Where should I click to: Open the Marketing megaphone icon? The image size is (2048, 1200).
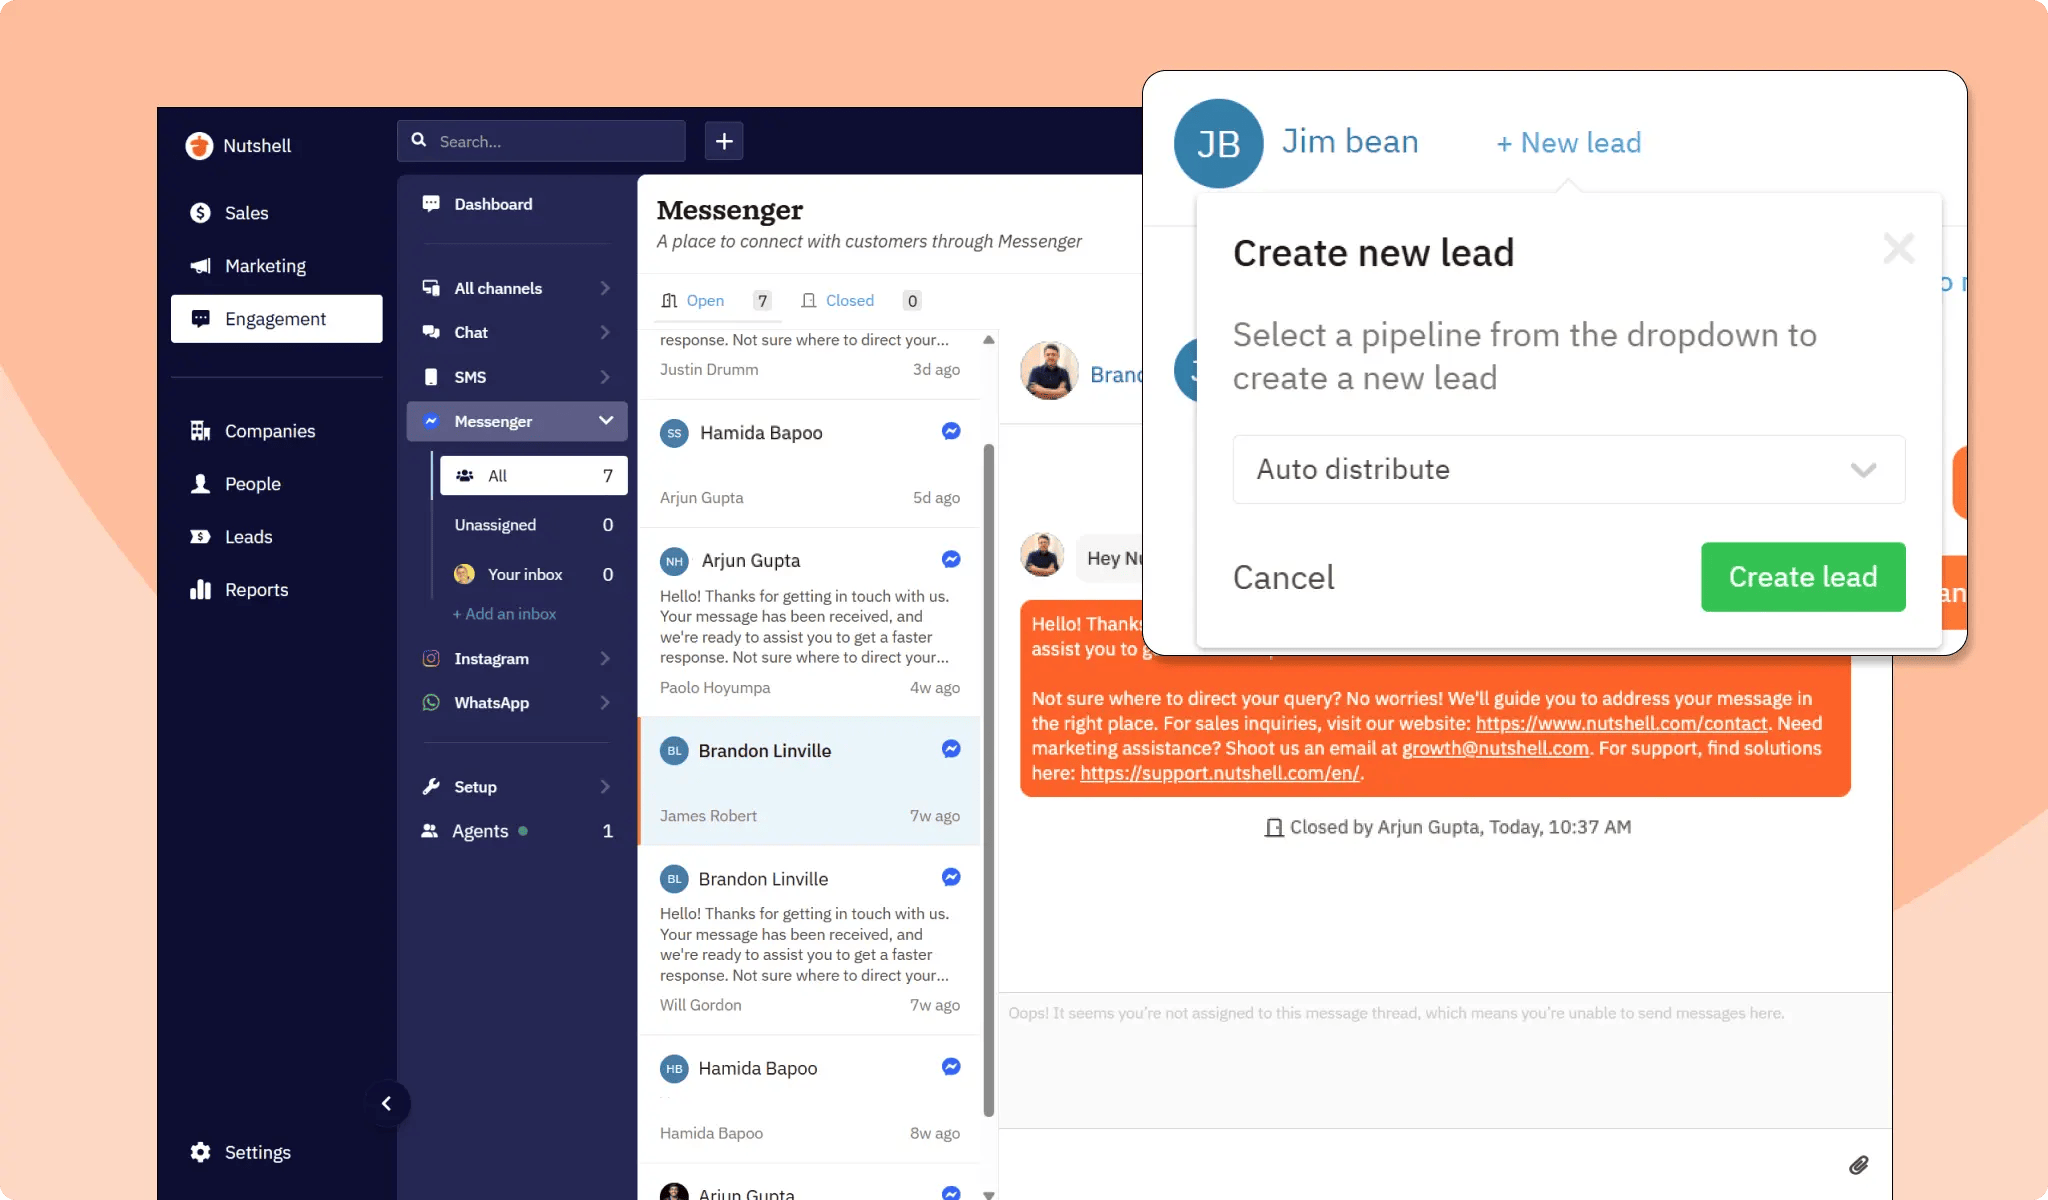point(201,265)
